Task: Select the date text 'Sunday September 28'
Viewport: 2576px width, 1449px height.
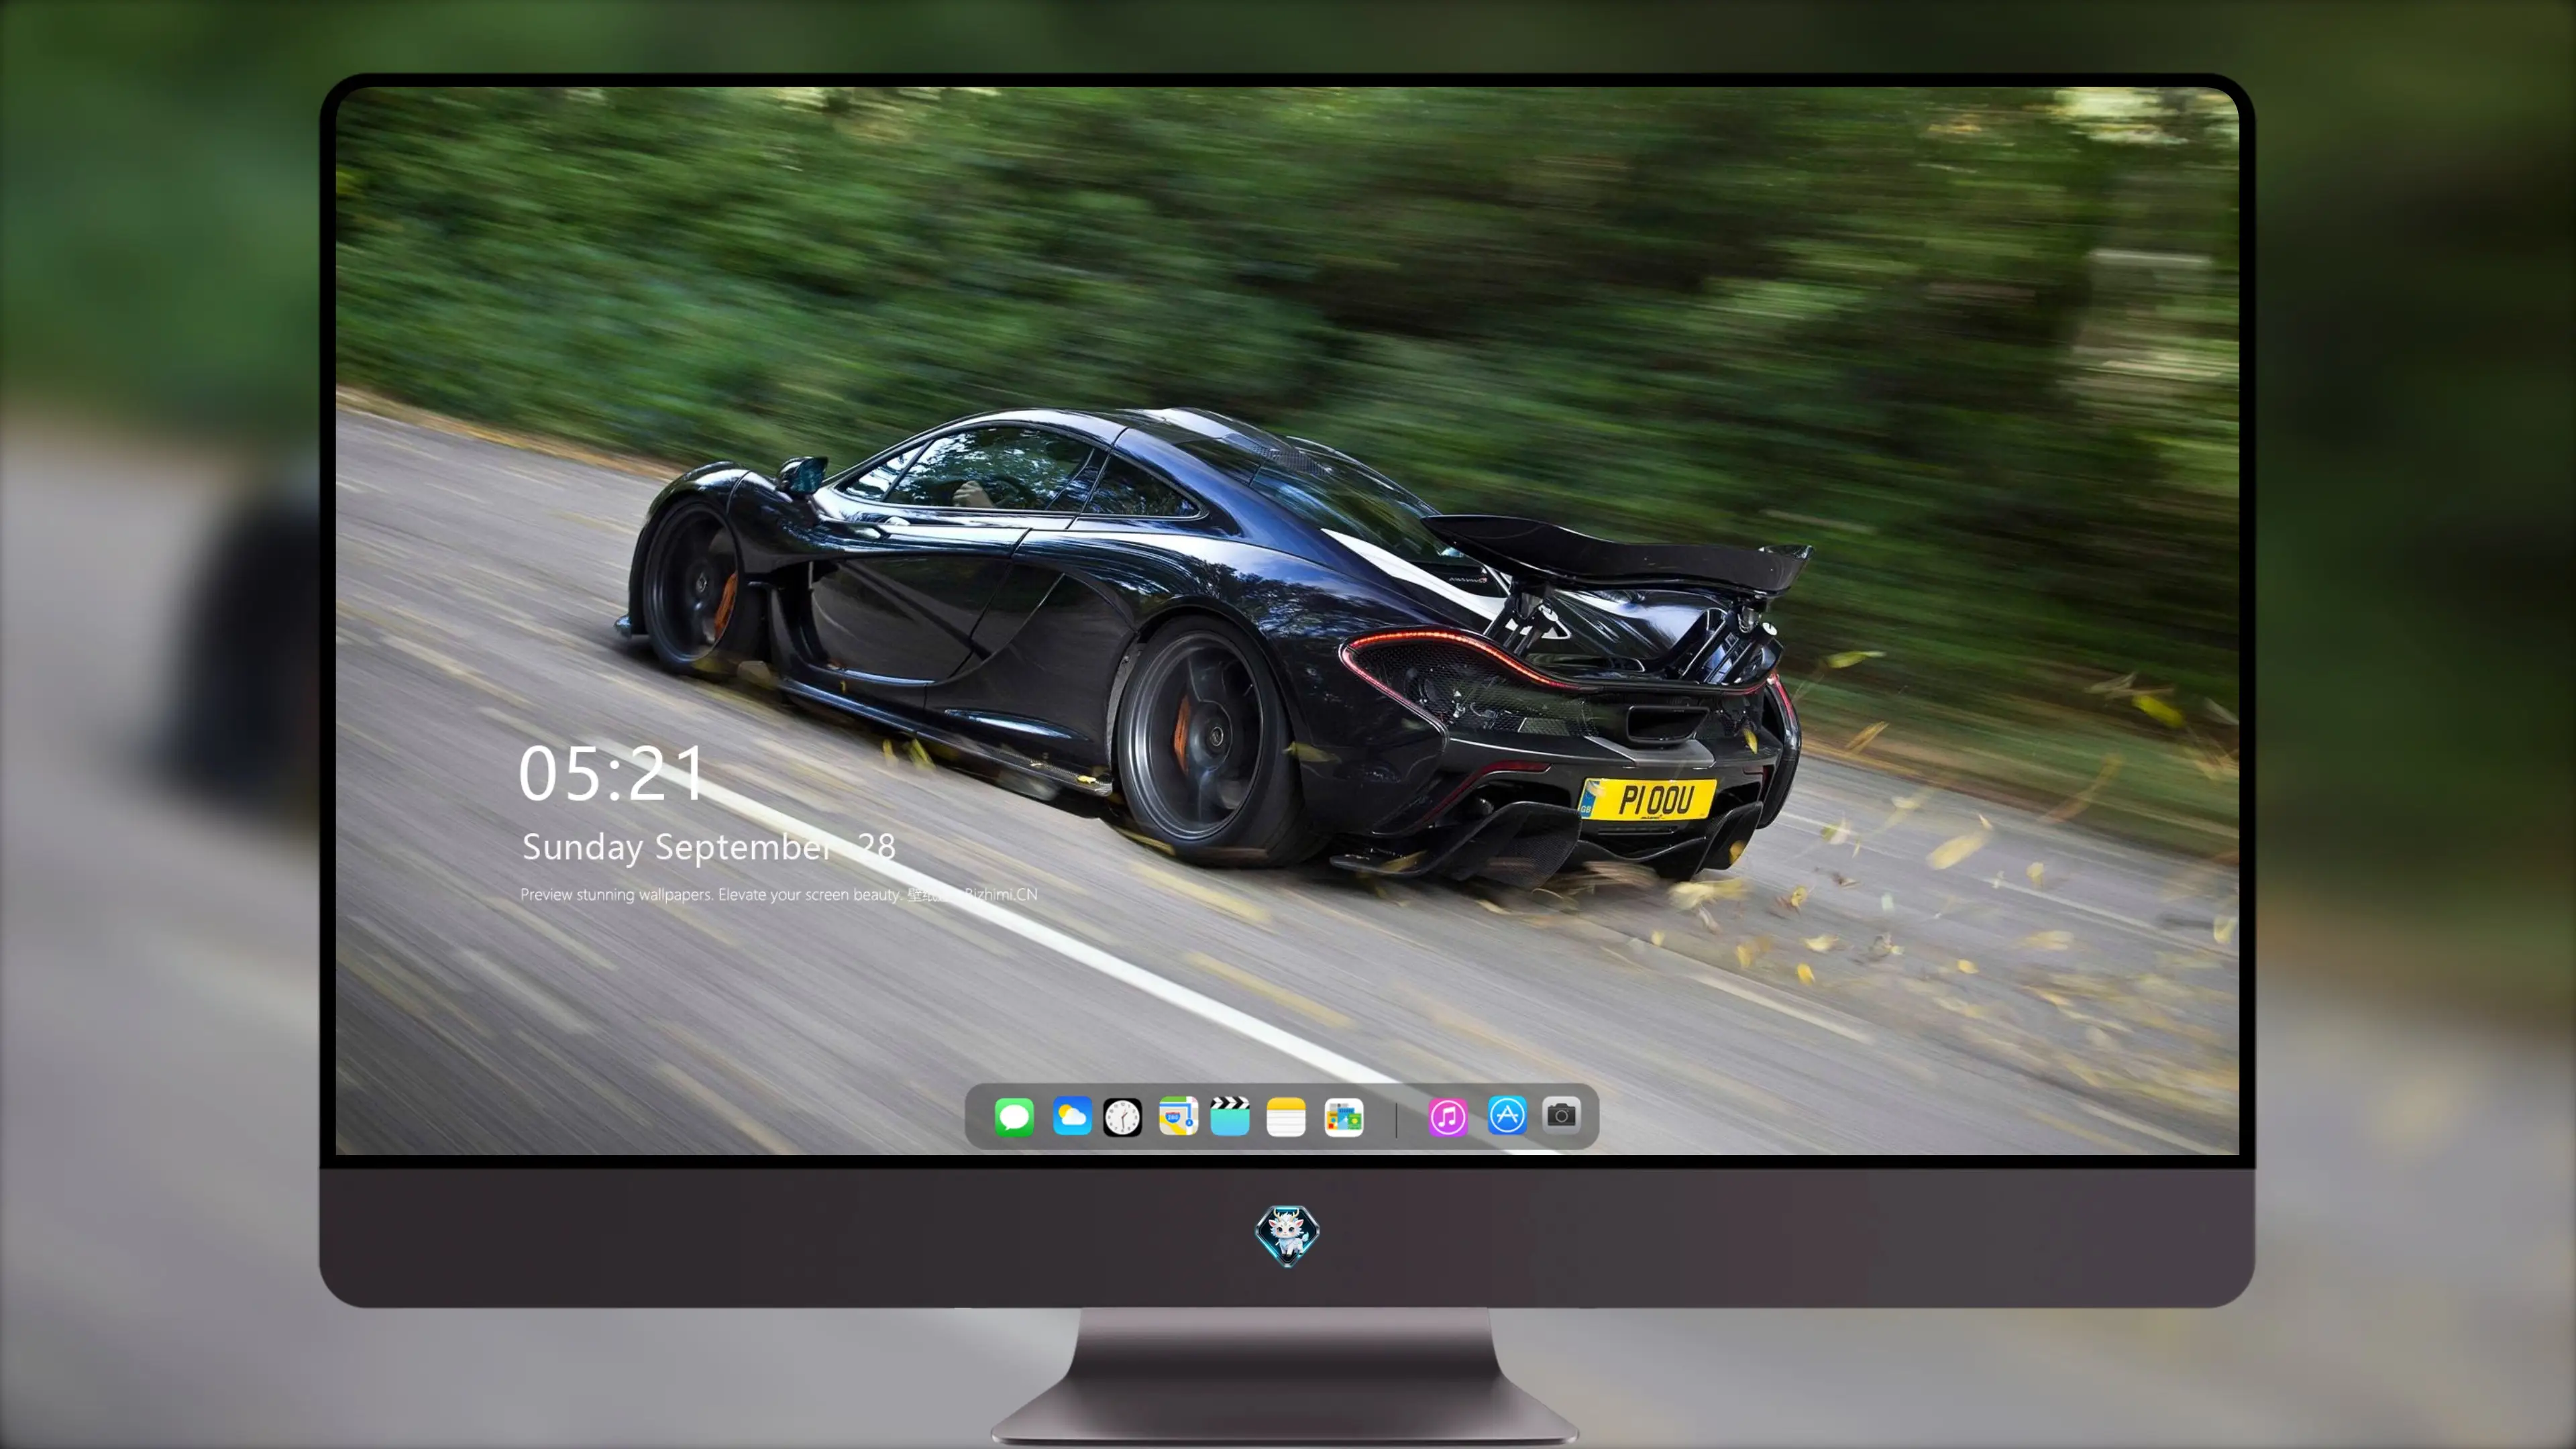Action: click(709, 847)
